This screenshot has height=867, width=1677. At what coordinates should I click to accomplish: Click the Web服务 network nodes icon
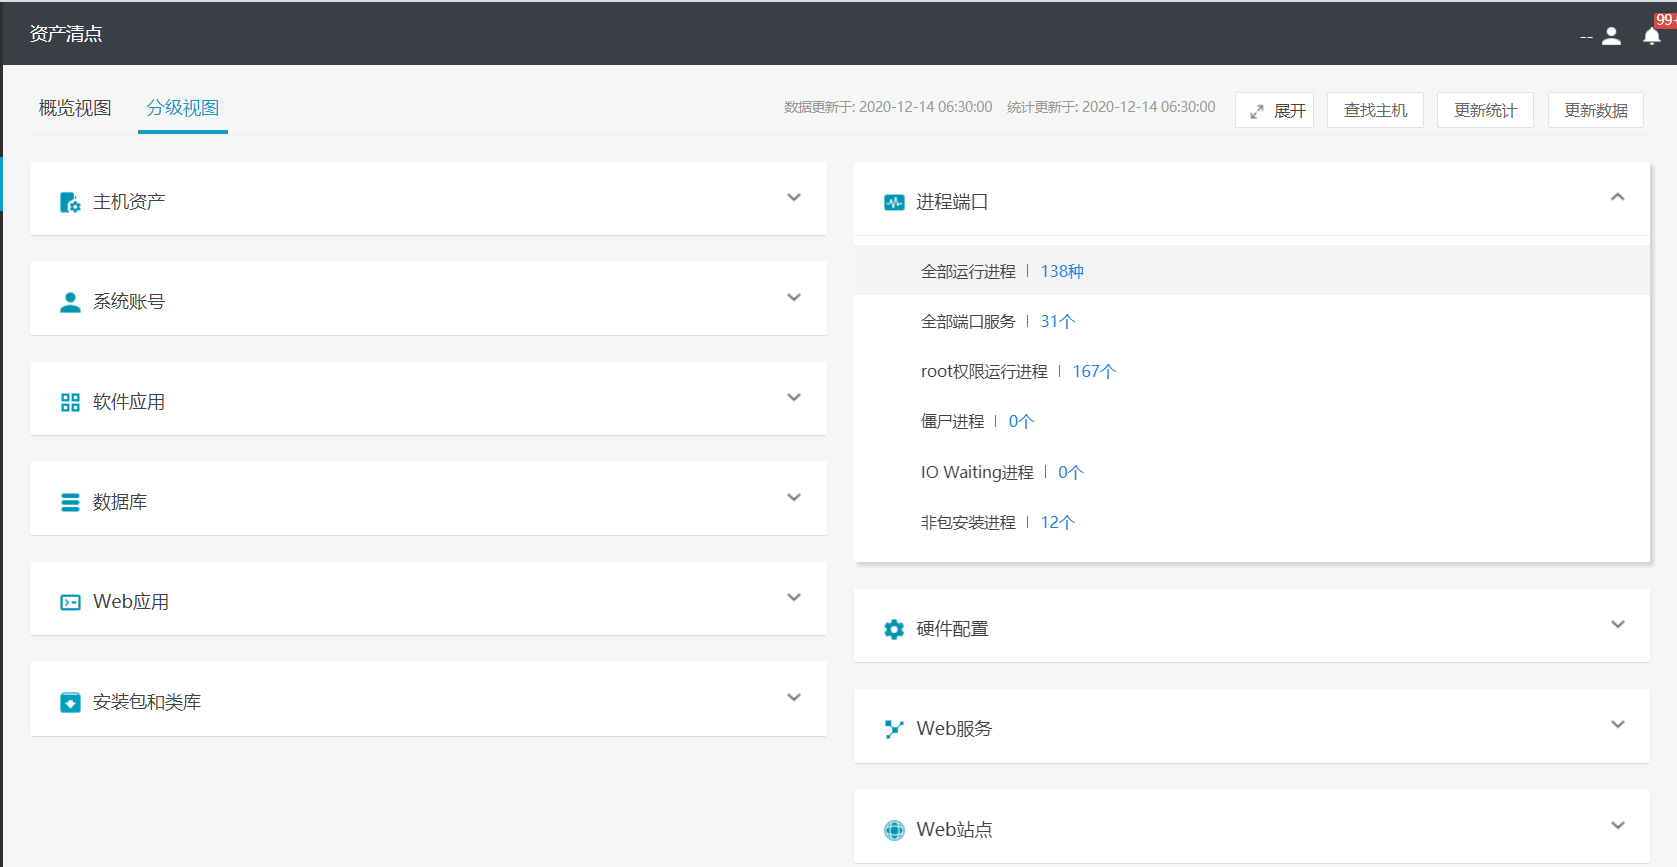pyautogui.click(x=894, y=729)
